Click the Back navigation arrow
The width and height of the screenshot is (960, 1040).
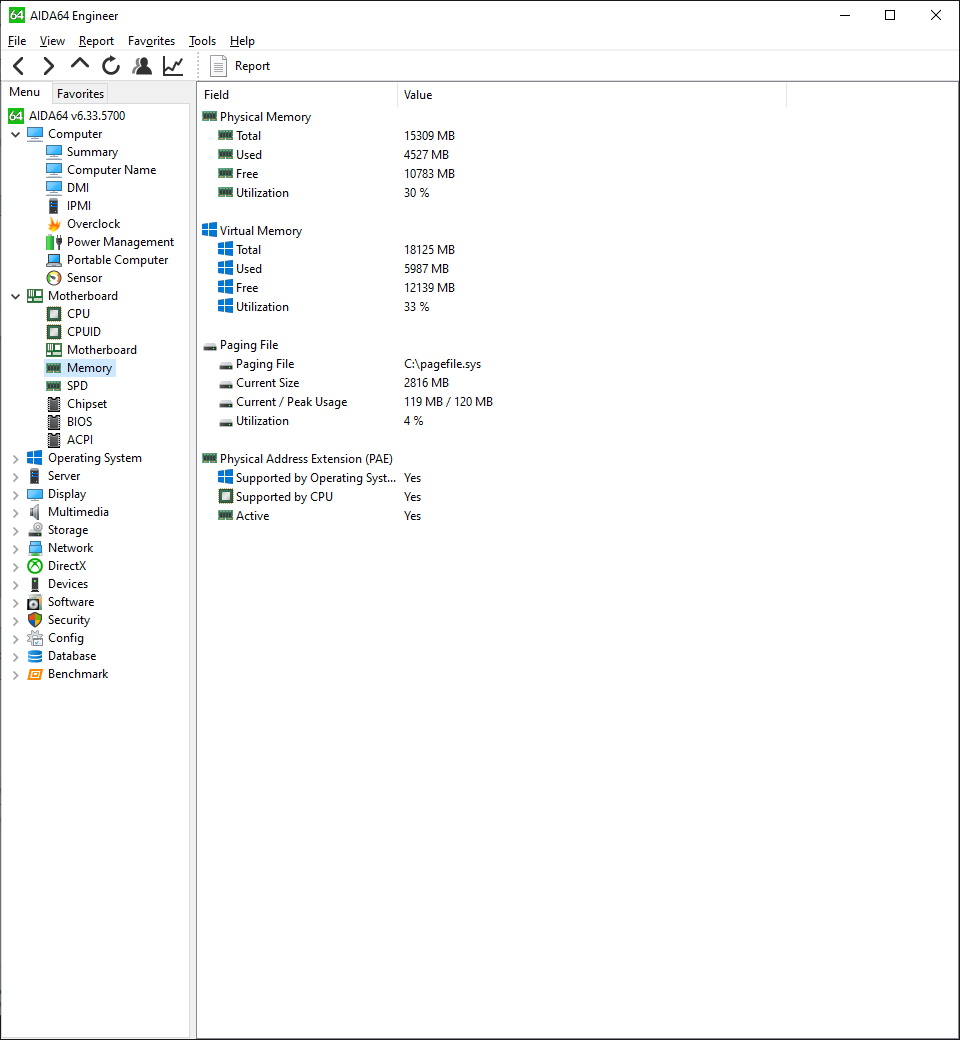[19, 66]
